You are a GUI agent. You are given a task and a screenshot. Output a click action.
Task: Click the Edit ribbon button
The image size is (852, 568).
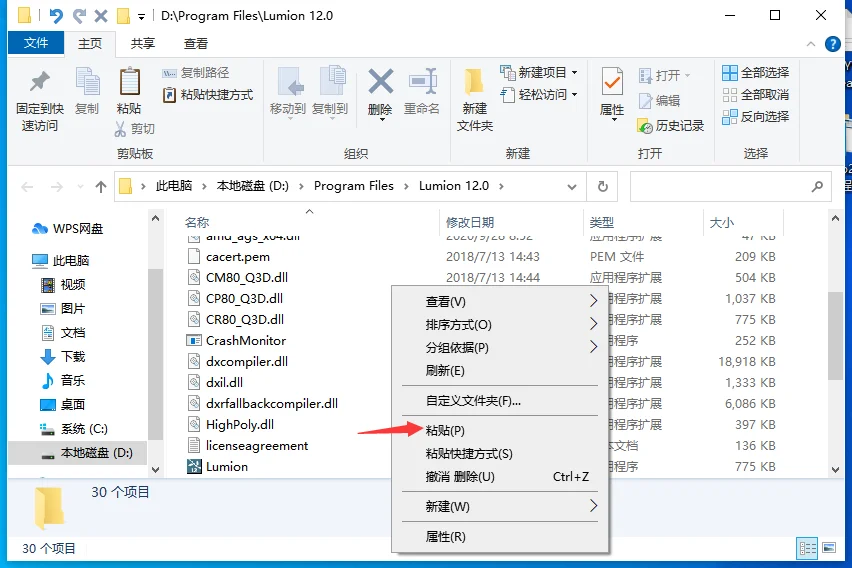point(659,101)
